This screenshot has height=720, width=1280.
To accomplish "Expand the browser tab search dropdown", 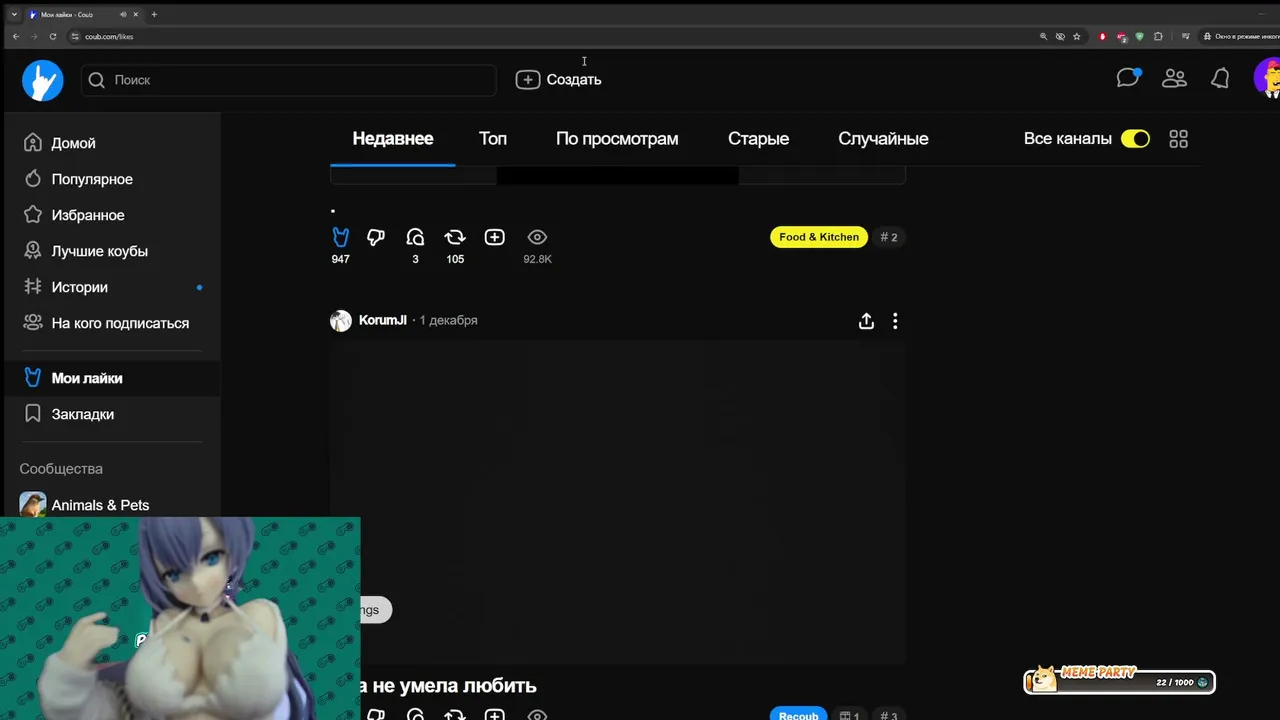I will coord(14,15).
